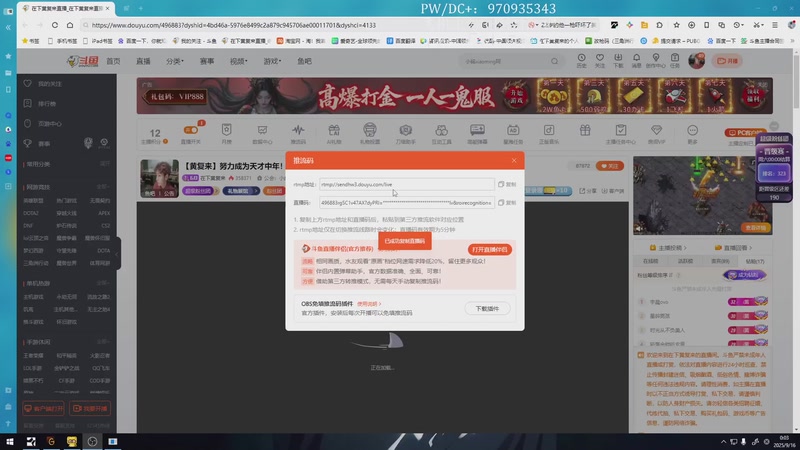Go to 直播 in top navigation
The image size is (800, 450).
tap(143, 61)
